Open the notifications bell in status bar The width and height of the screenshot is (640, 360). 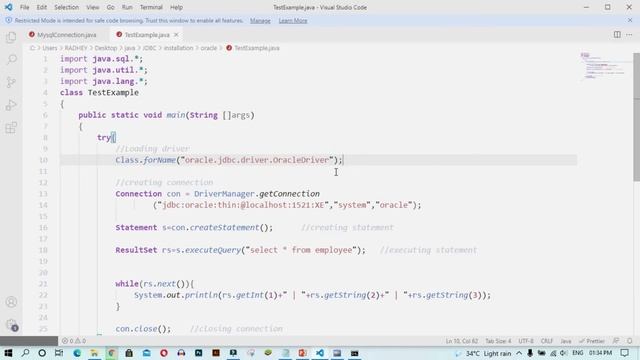coord(630,341)
